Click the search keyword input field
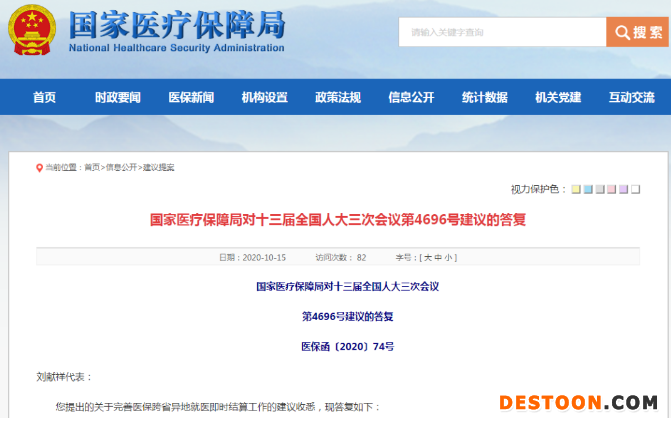Viewport: 671px width, 425px height. (x=502, y=32)
